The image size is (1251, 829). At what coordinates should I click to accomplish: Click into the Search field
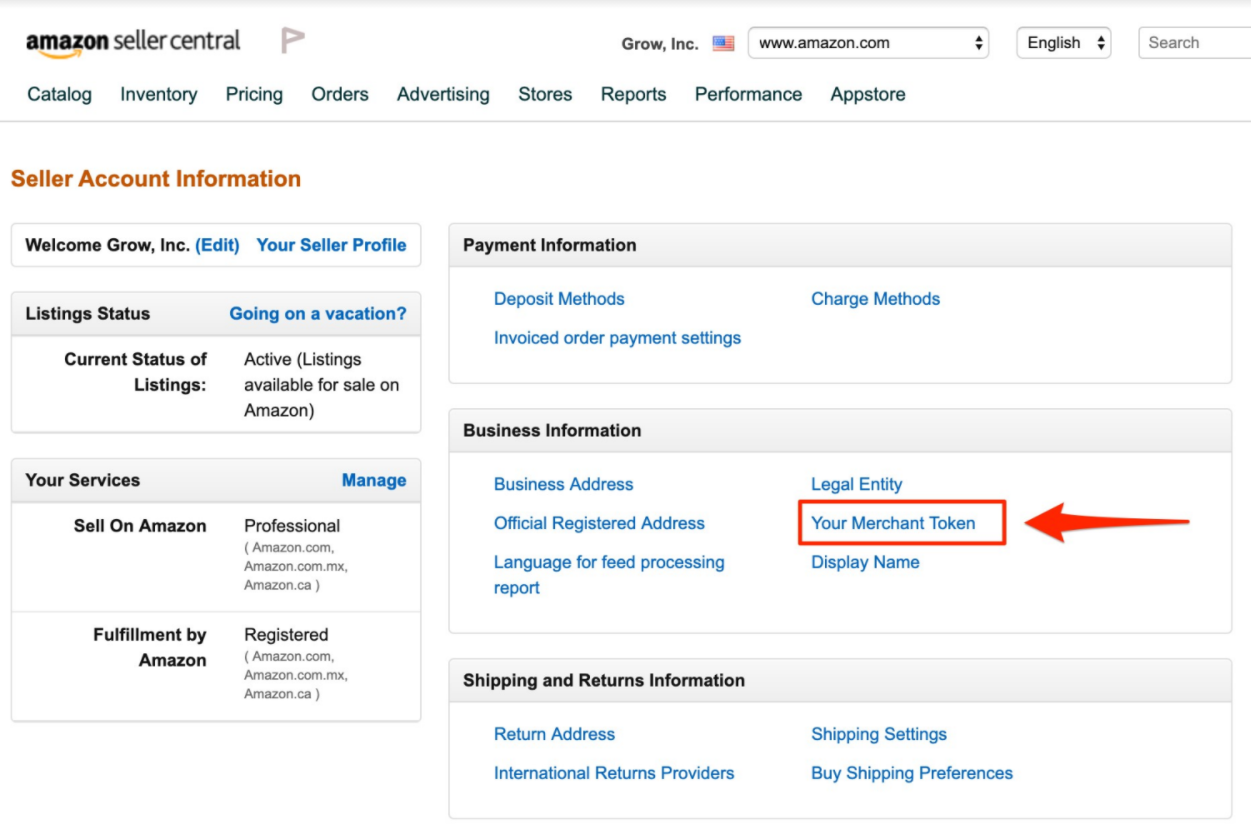(x=1194, y=43)
